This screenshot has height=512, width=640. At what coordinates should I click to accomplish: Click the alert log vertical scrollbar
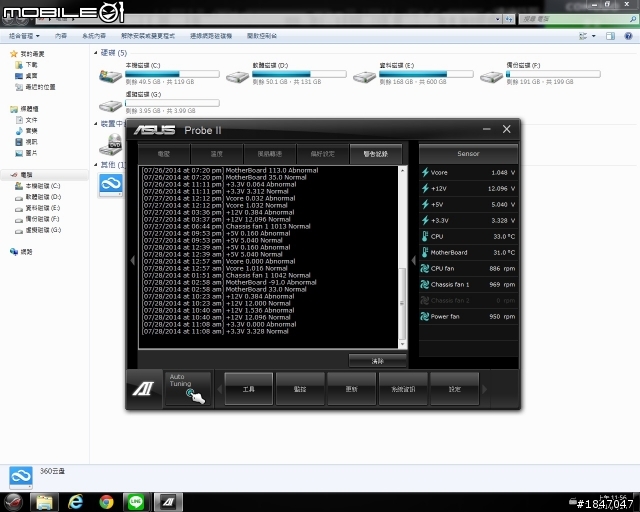[402, 303]
